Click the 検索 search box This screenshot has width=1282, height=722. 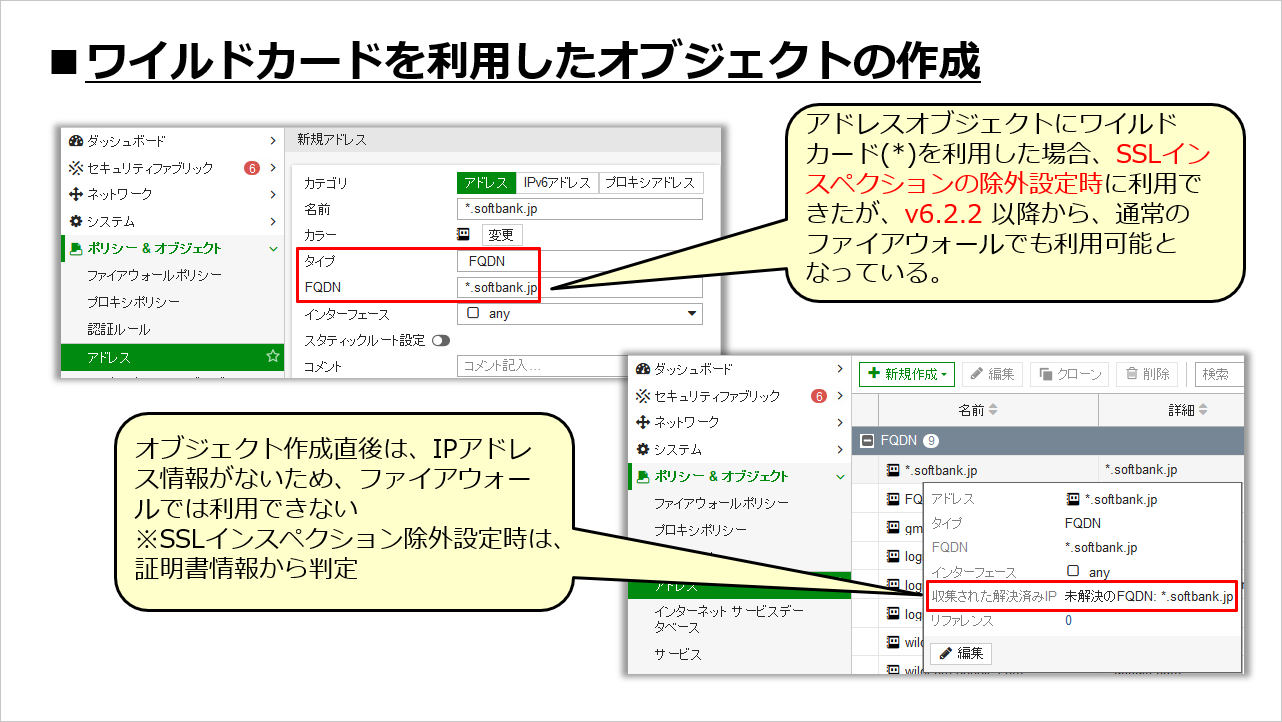click(1219, 374)
